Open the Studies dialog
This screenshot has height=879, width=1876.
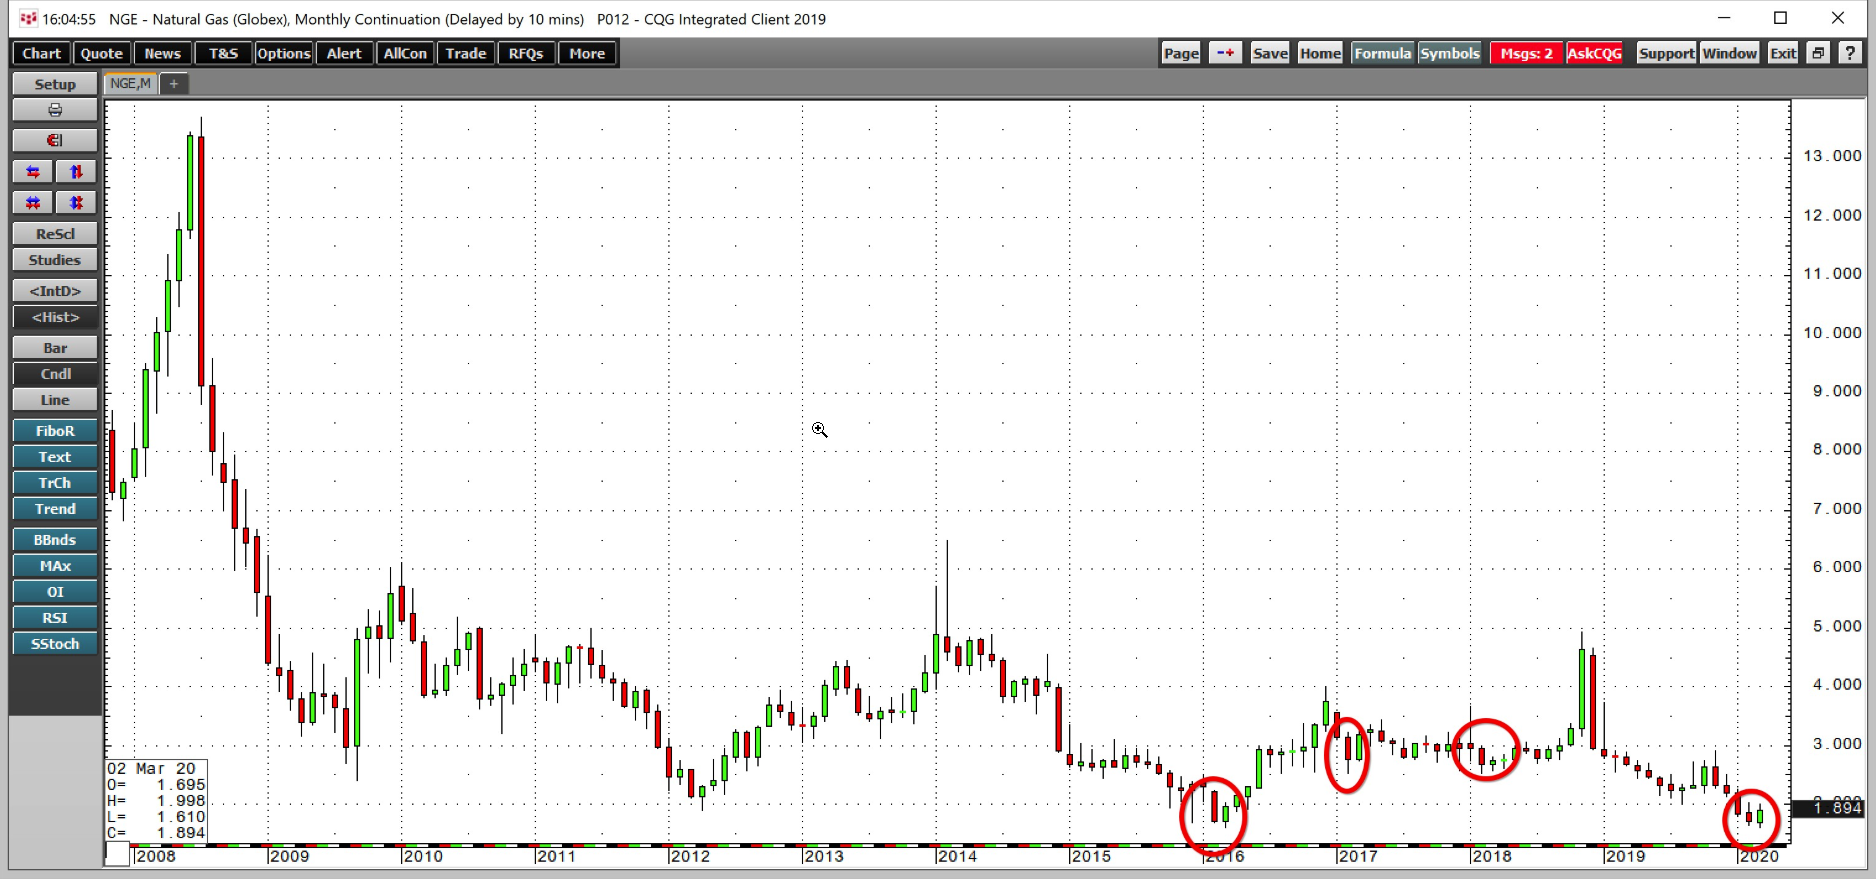pyautogui.click(x=55, y=260)
